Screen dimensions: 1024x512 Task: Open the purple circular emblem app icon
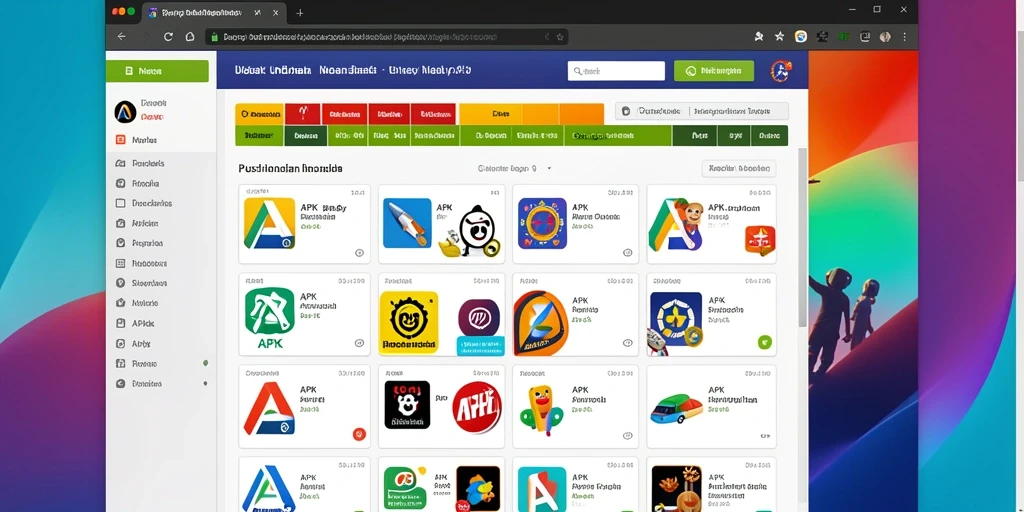tap(542, 224)
